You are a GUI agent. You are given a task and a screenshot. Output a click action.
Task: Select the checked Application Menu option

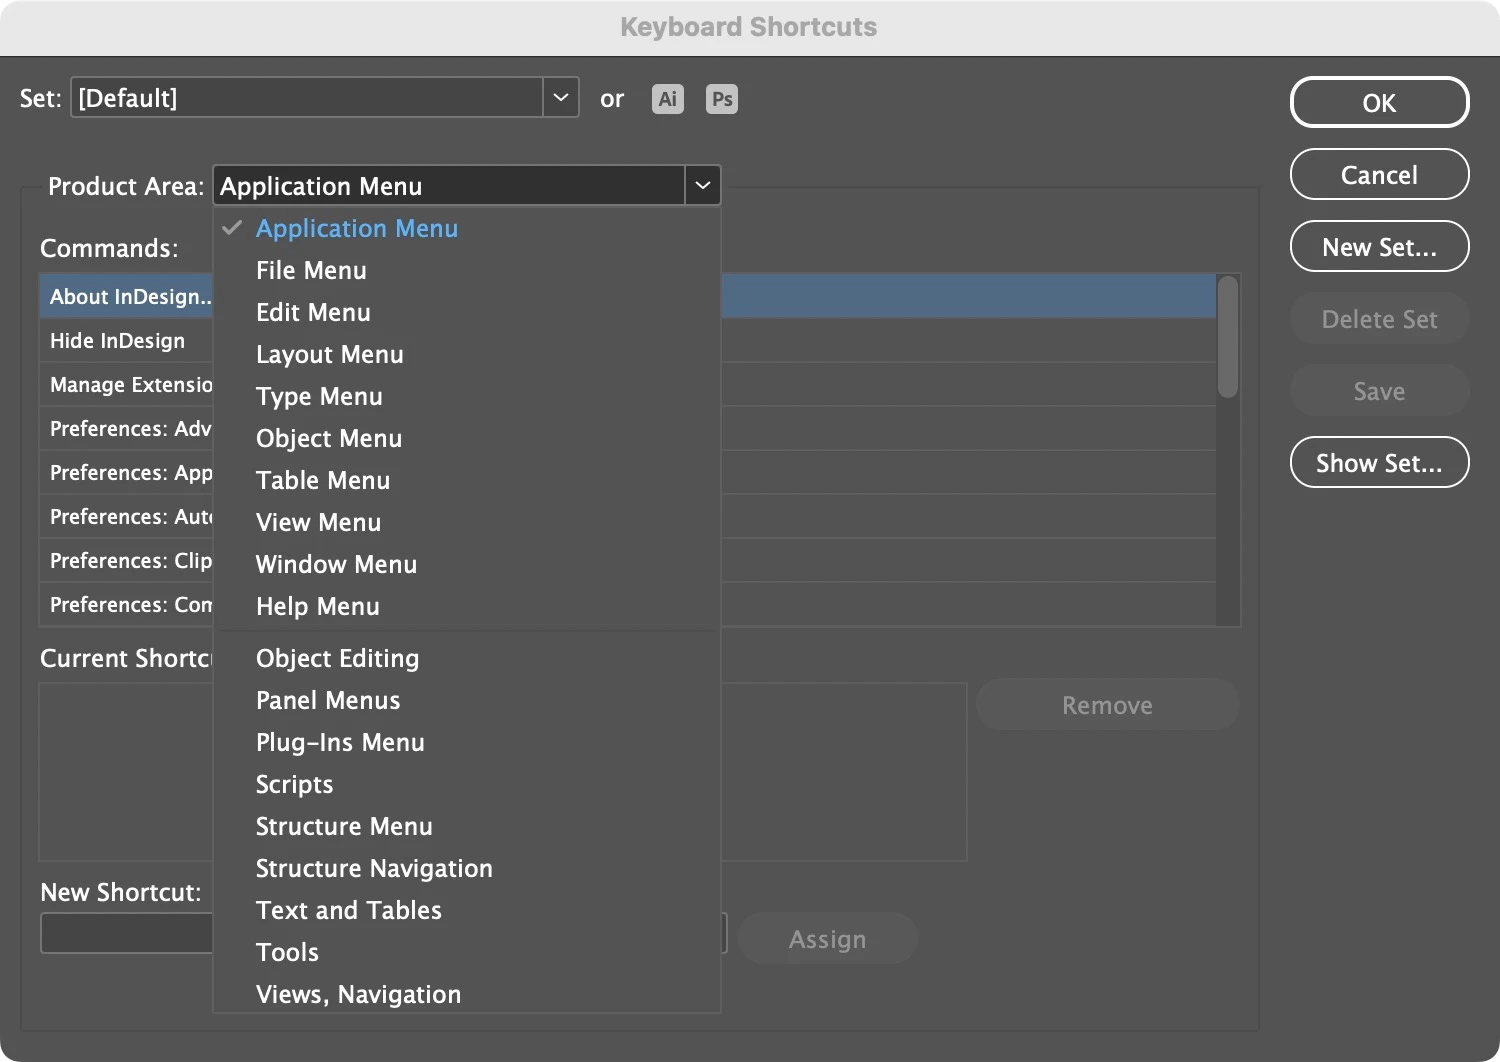point(467,229)
